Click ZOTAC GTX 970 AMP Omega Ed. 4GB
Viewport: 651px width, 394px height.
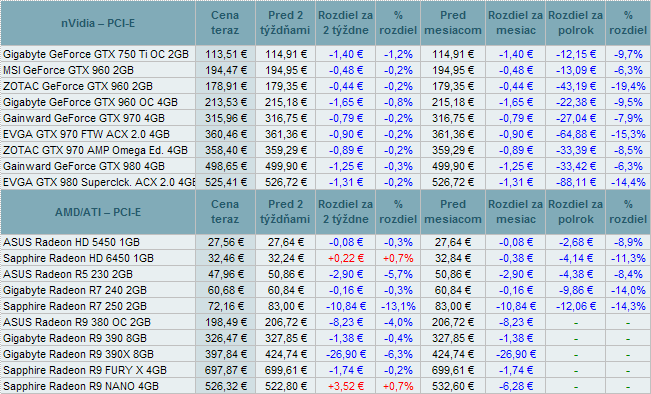click(x=95, y=150)
